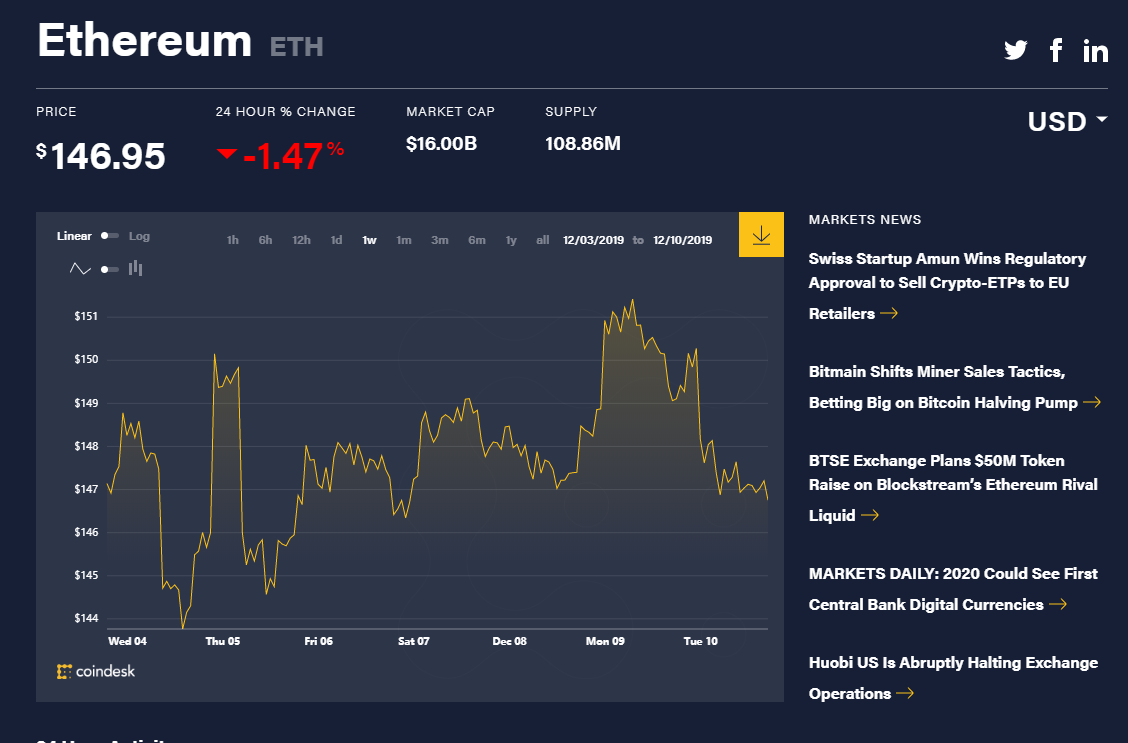Screen dimensions: 1128x743
Task: Click MARKETS NEWS section heading
Action: (x=865, y=219)
